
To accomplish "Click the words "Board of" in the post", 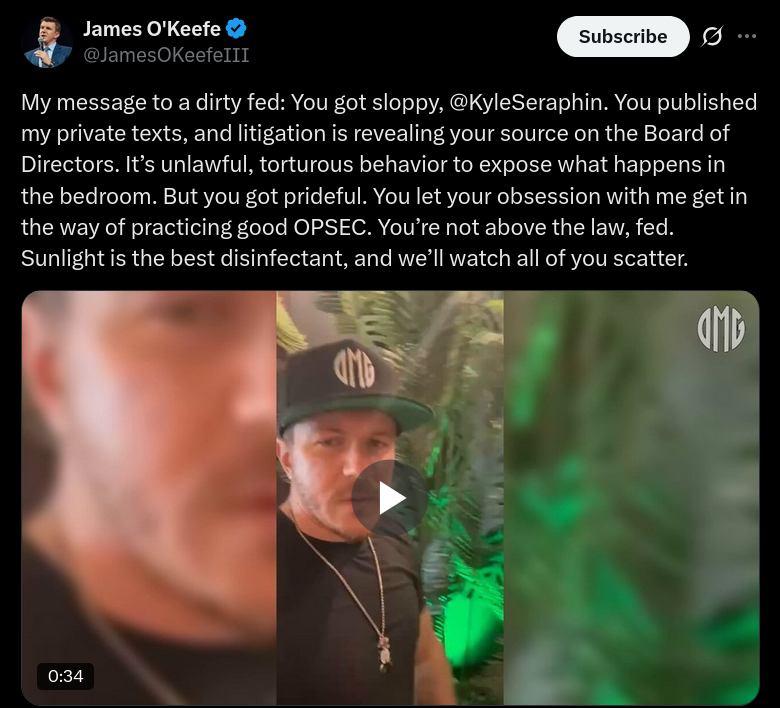I will pos(686,133).
